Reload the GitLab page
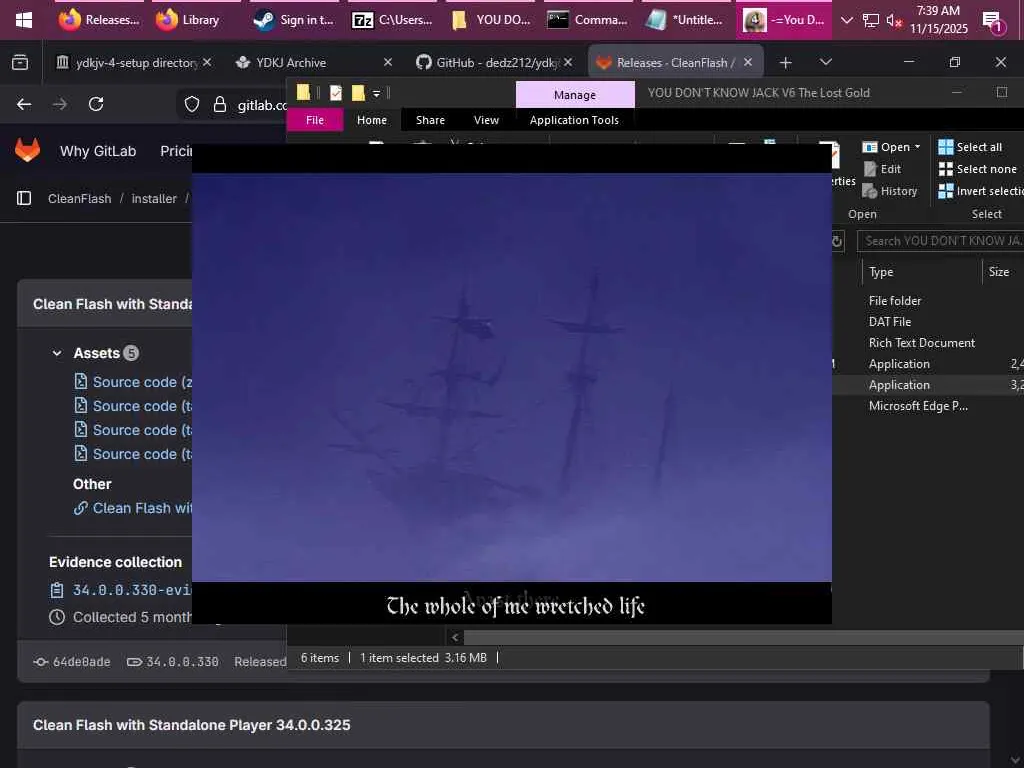 click(96, 104)
